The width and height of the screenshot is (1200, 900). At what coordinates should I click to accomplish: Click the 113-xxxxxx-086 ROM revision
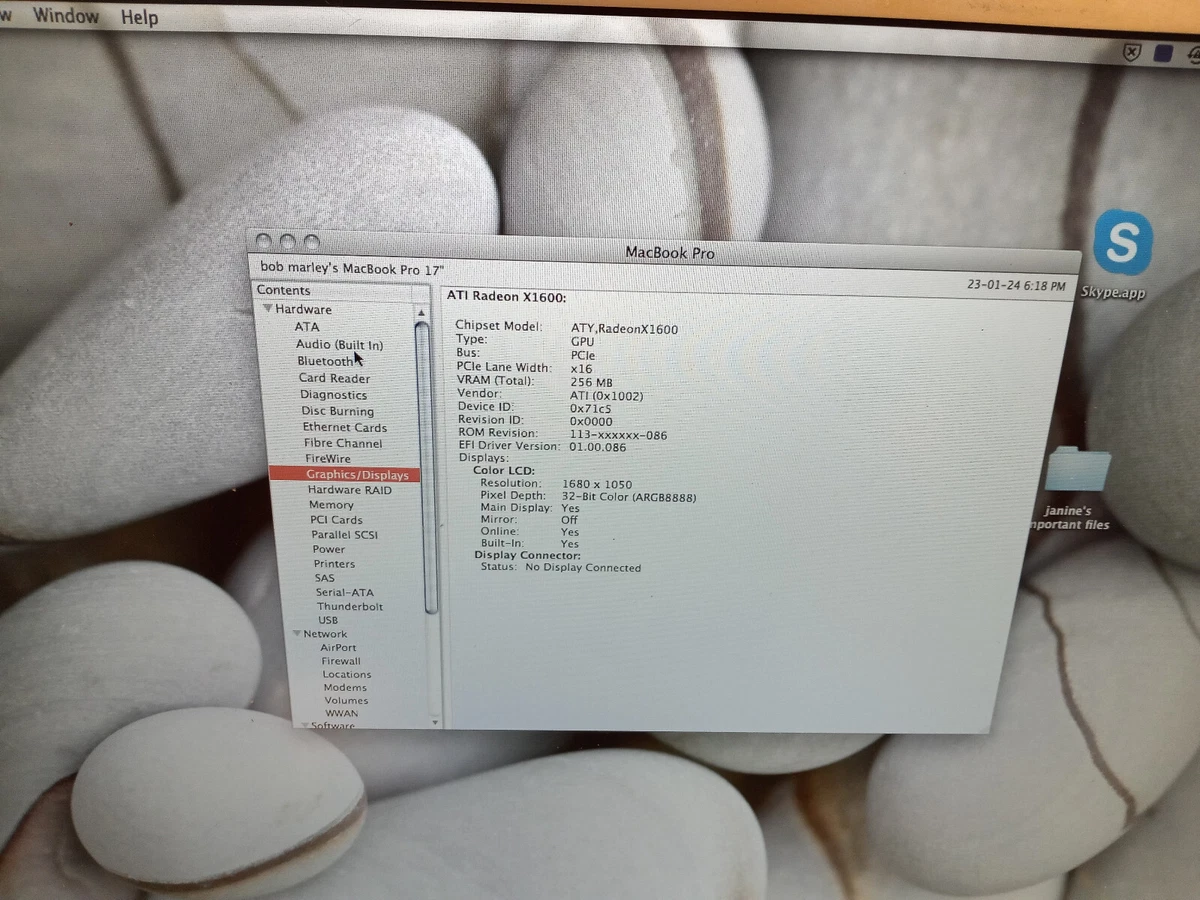tap(618, 435)
